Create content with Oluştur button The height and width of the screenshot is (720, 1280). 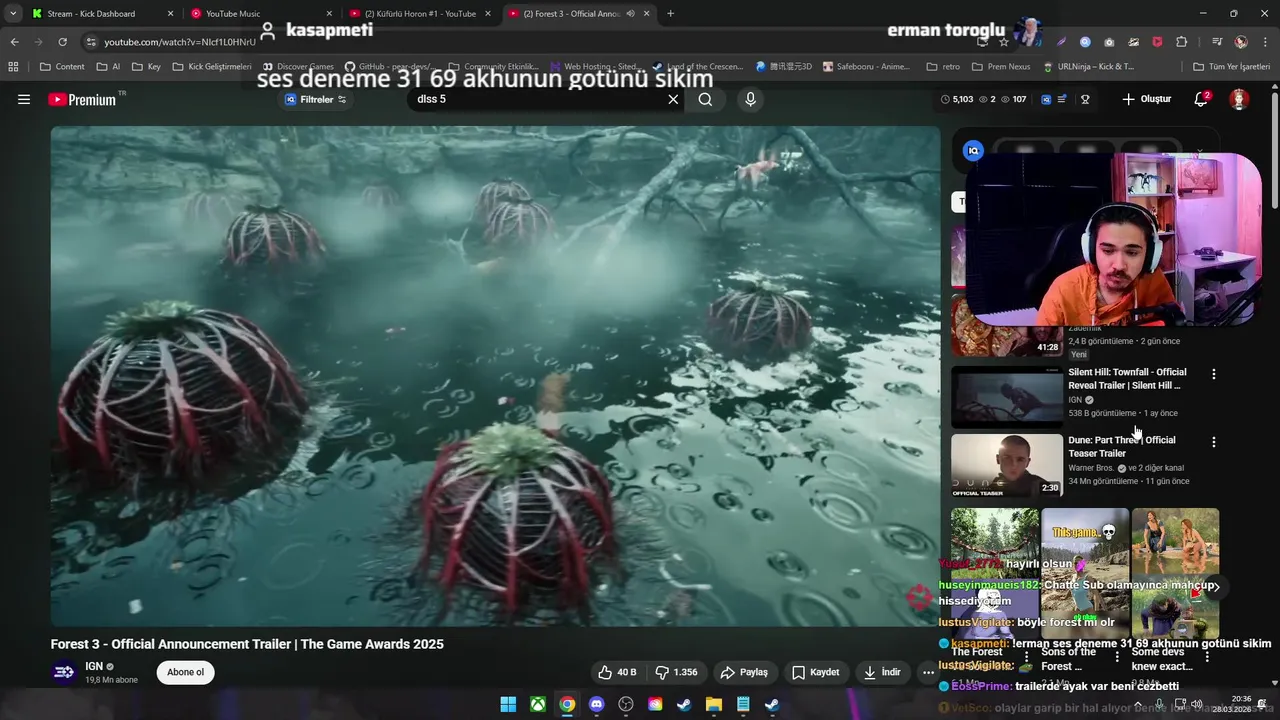click(x=1147, y=99)
